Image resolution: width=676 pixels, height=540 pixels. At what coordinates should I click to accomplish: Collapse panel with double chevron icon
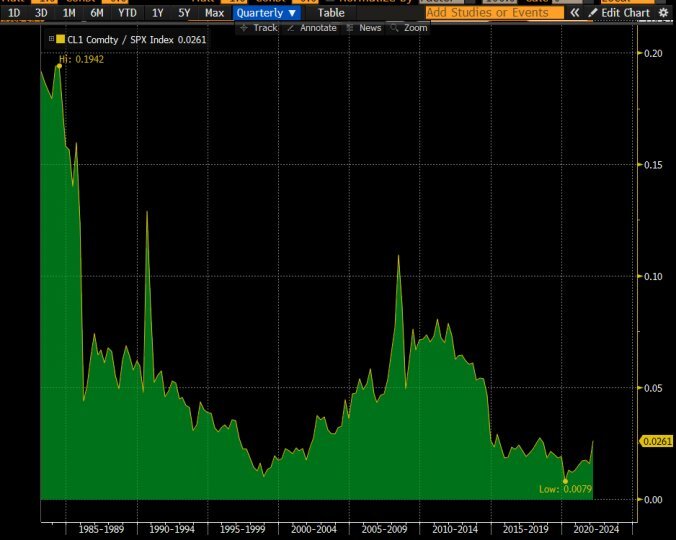[575, 13]
